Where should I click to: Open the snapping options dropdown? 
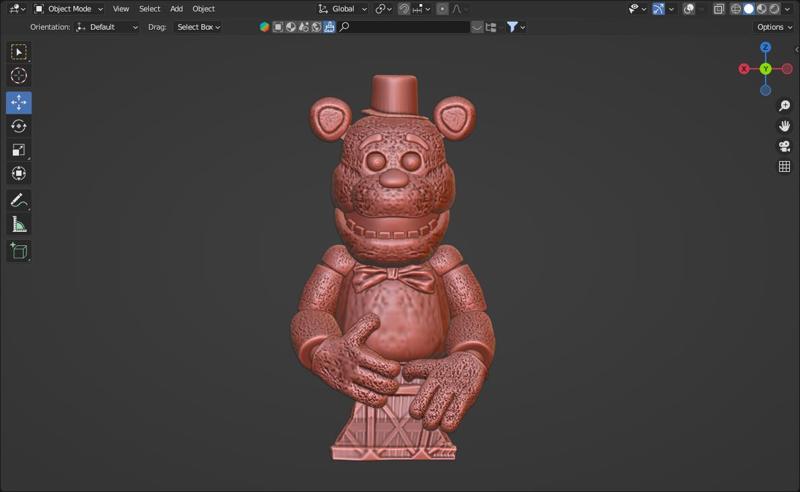[422, 9]
